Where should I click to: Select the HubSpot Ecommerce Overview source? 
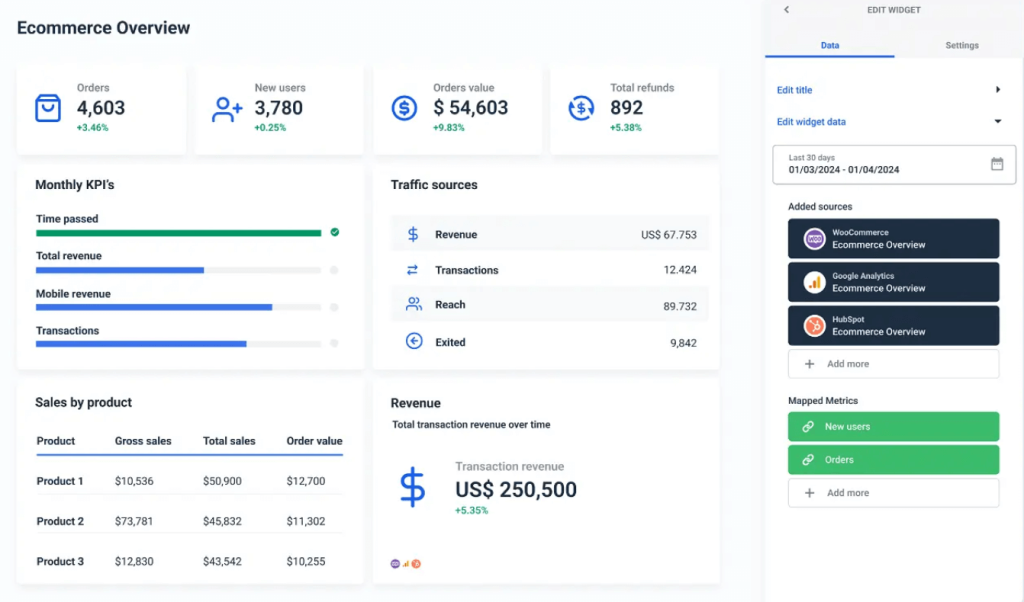coord(893,325)
